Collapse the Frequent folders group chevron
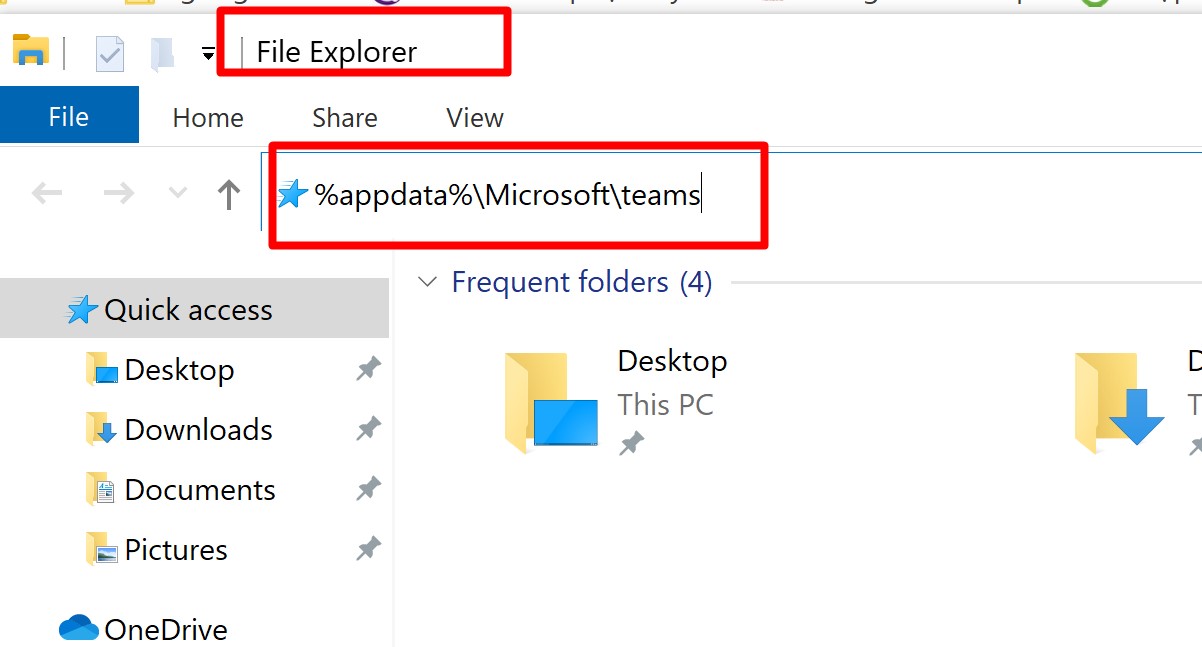 pyautogui.click(x=428, y=282)
